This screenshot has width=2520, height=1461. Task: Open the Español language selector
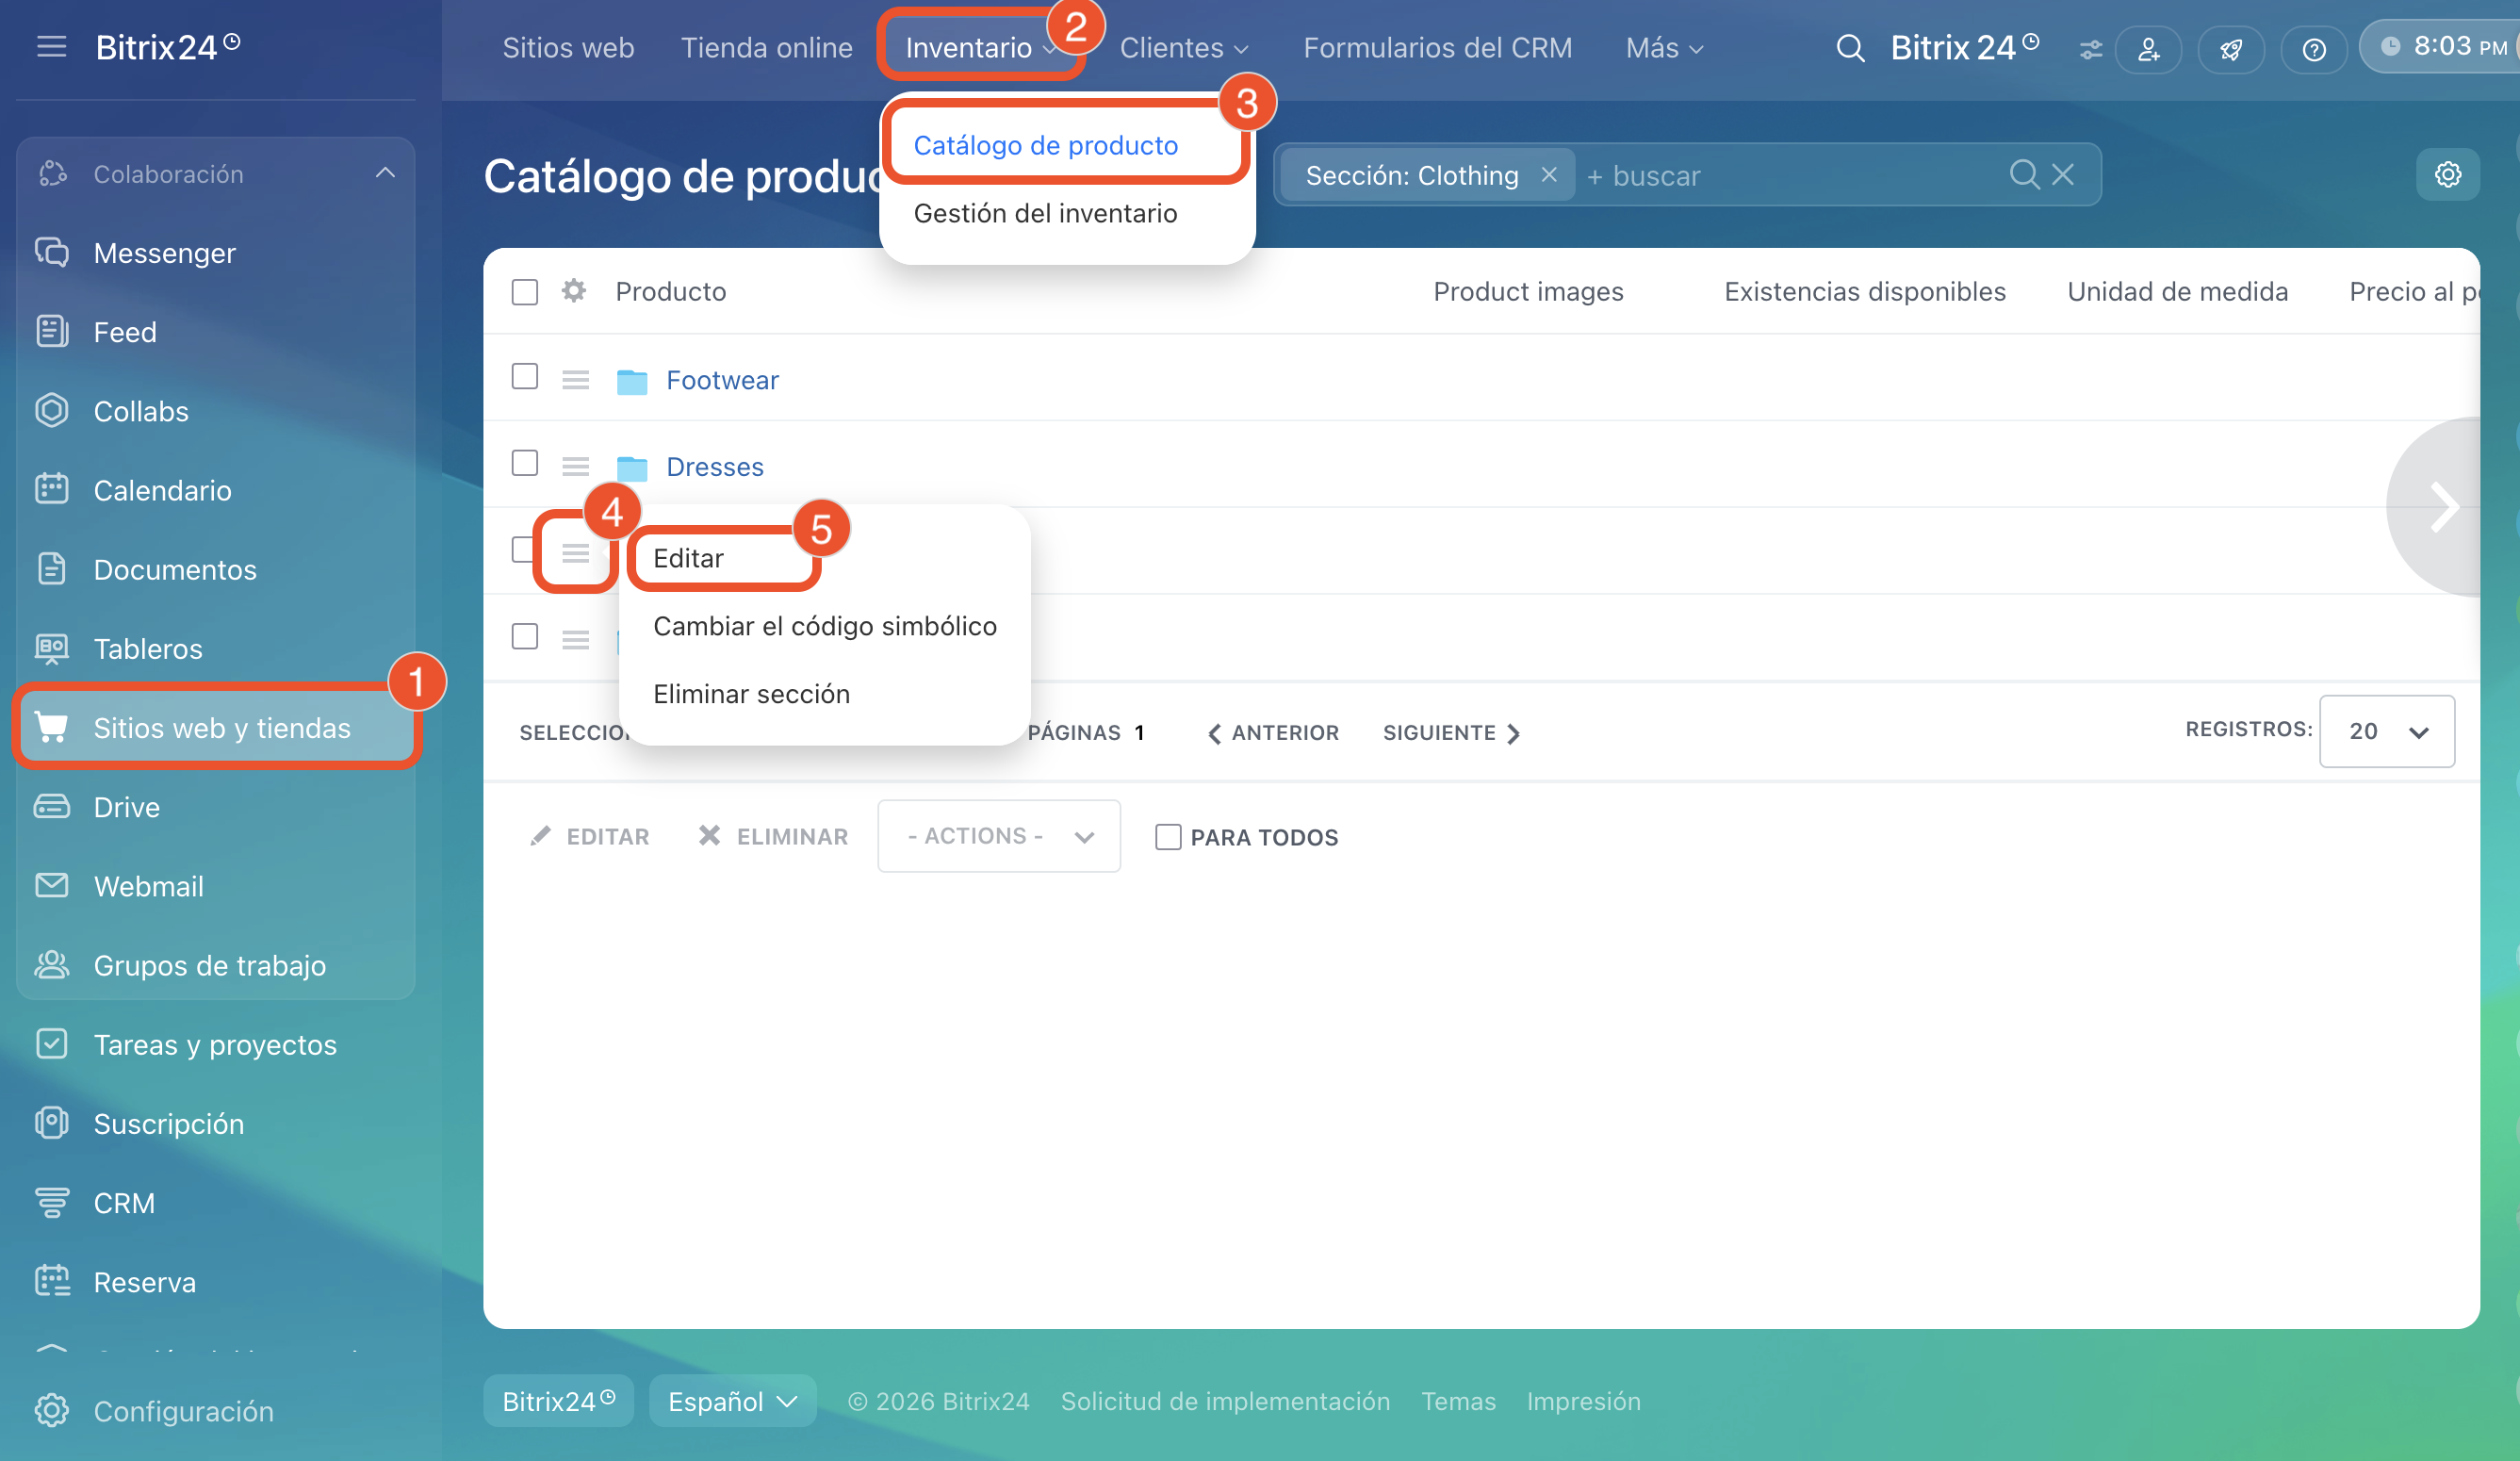tap(732, 1401)
